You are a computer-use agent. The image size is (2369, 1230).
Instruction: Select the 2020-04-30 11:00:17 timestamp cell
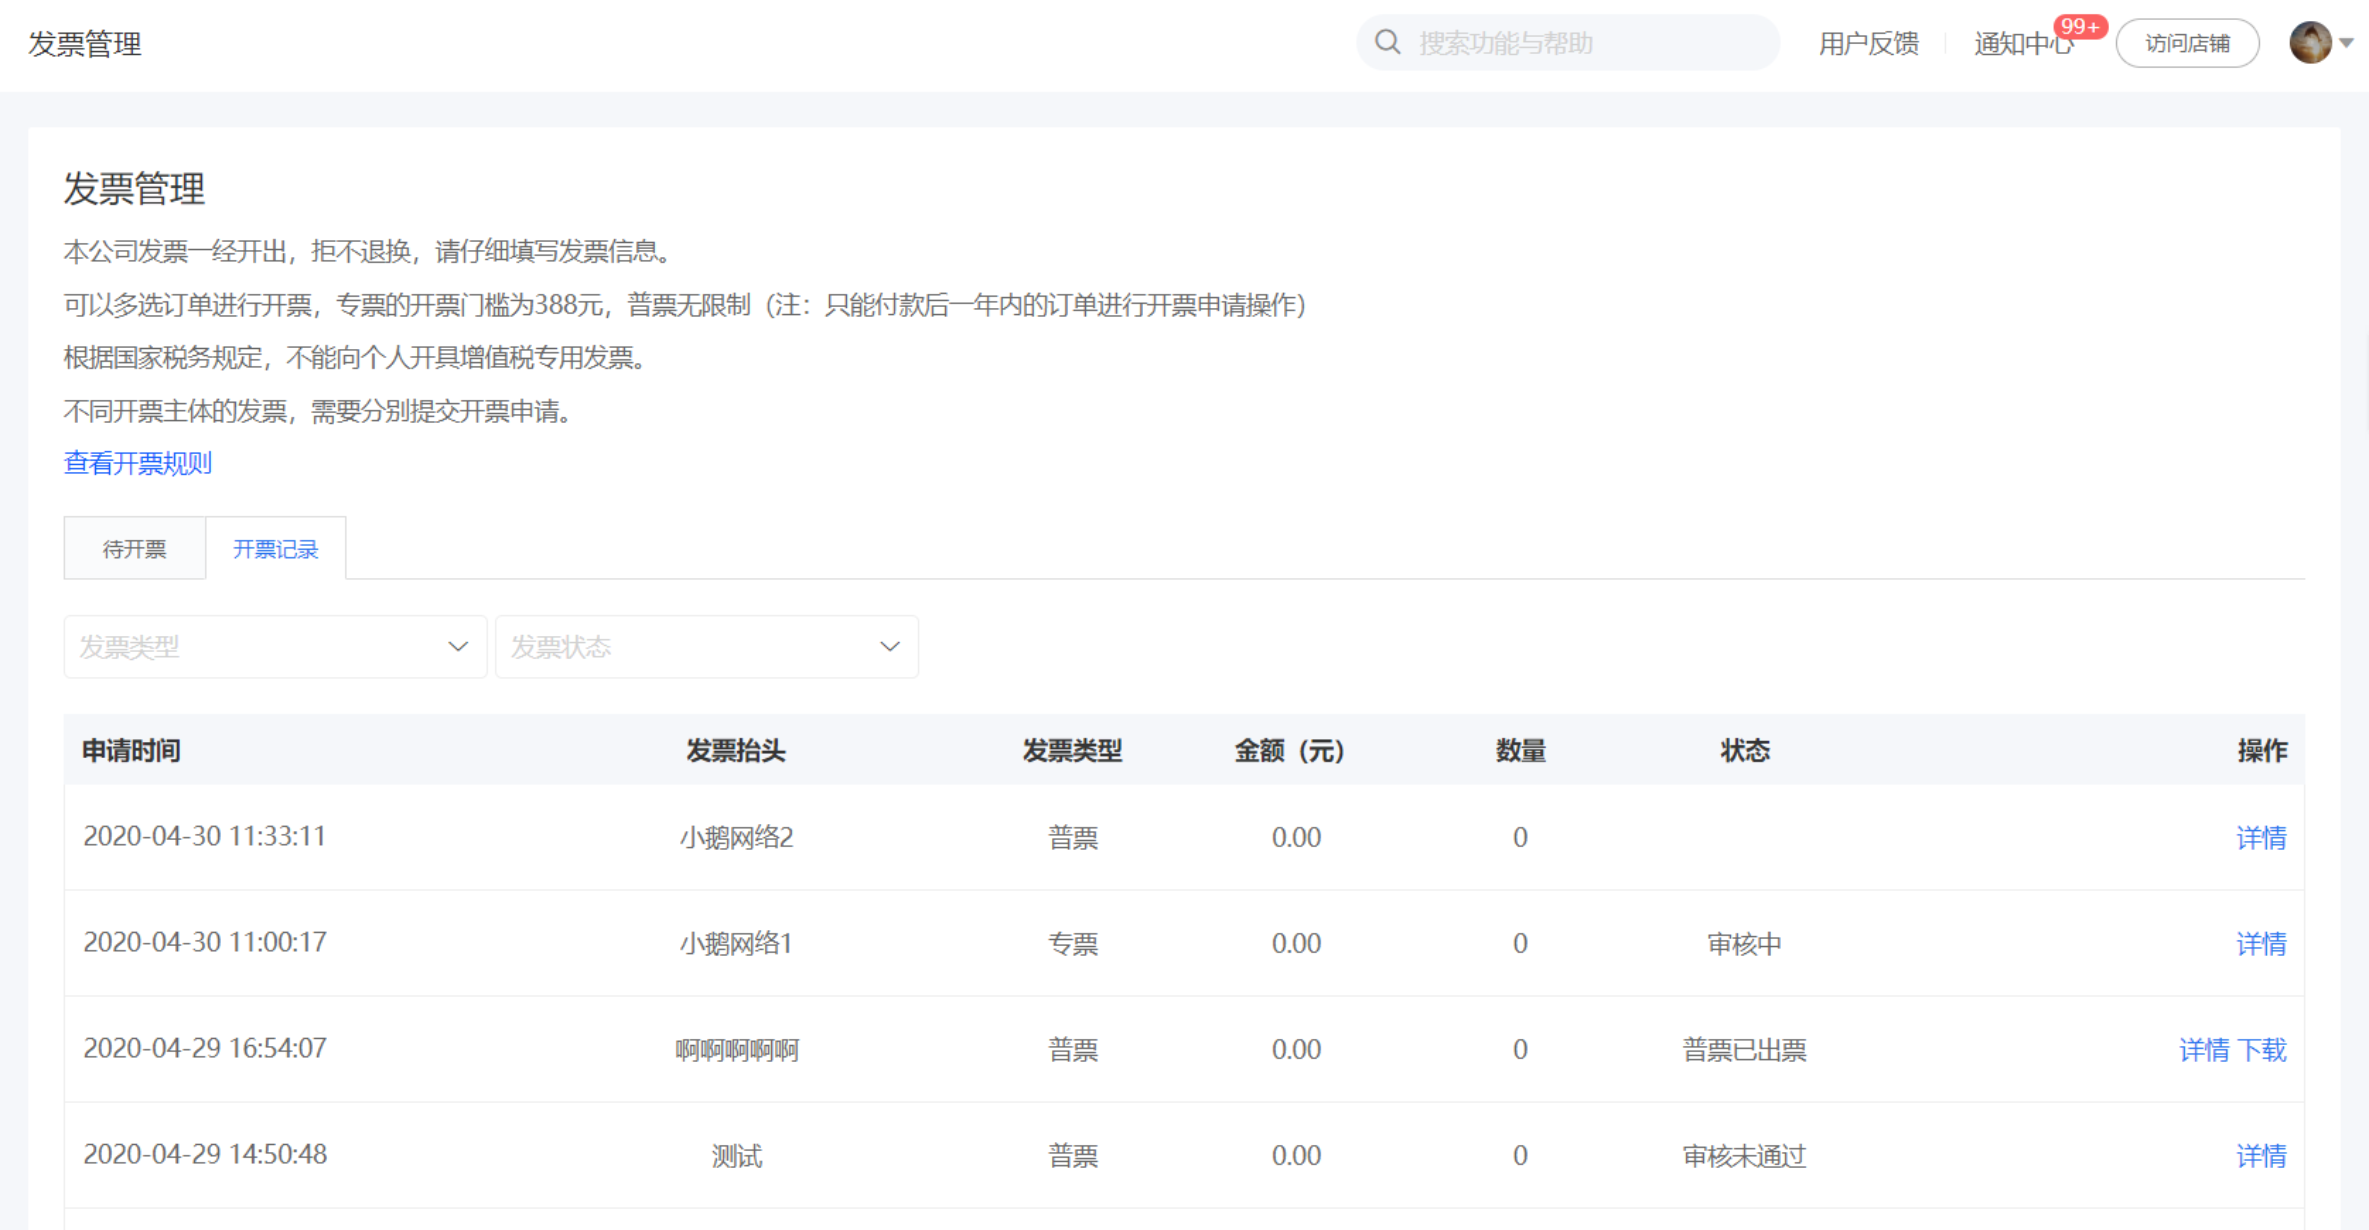[205, 943]
